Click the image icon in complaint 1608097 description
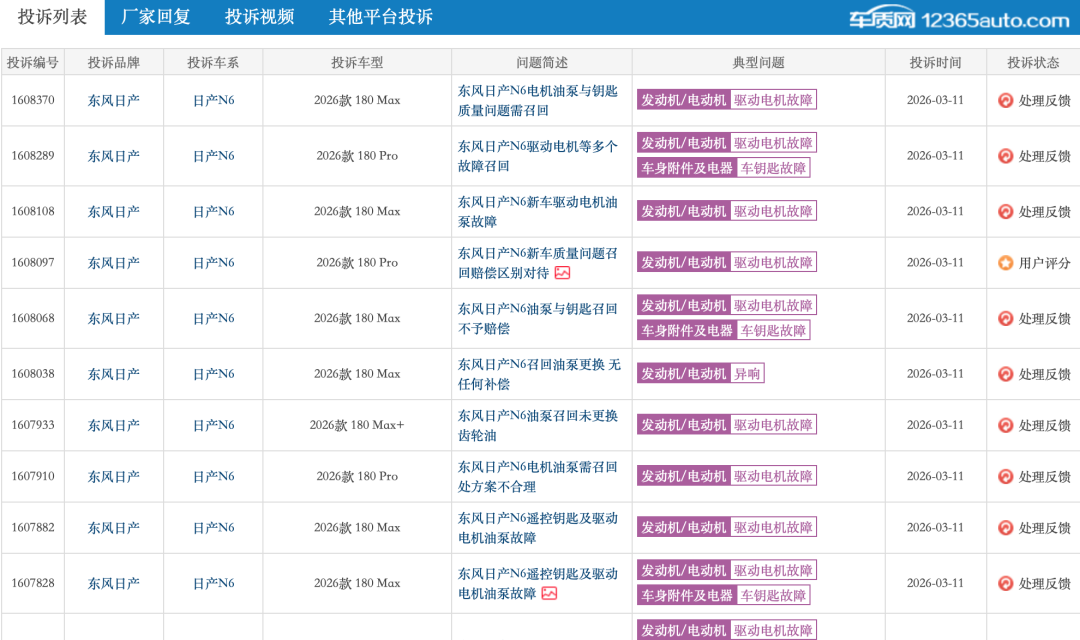The height and width of the screenshot is (640, 1080). [x=563, y=273]
